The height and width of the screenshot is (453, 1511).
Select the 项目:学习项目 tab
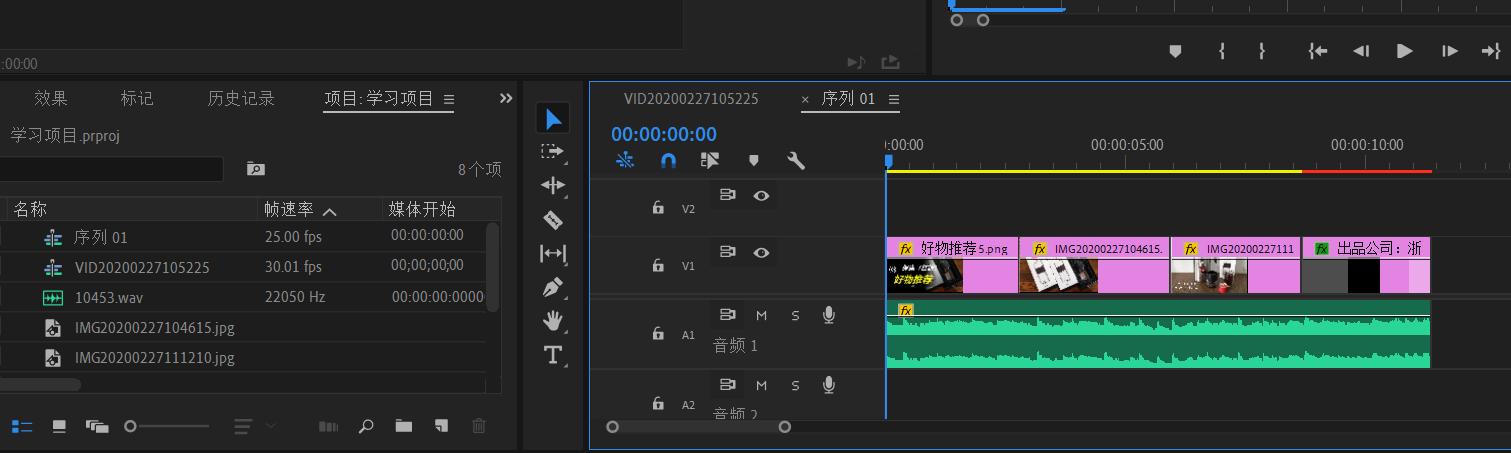[x=379, y=98]
